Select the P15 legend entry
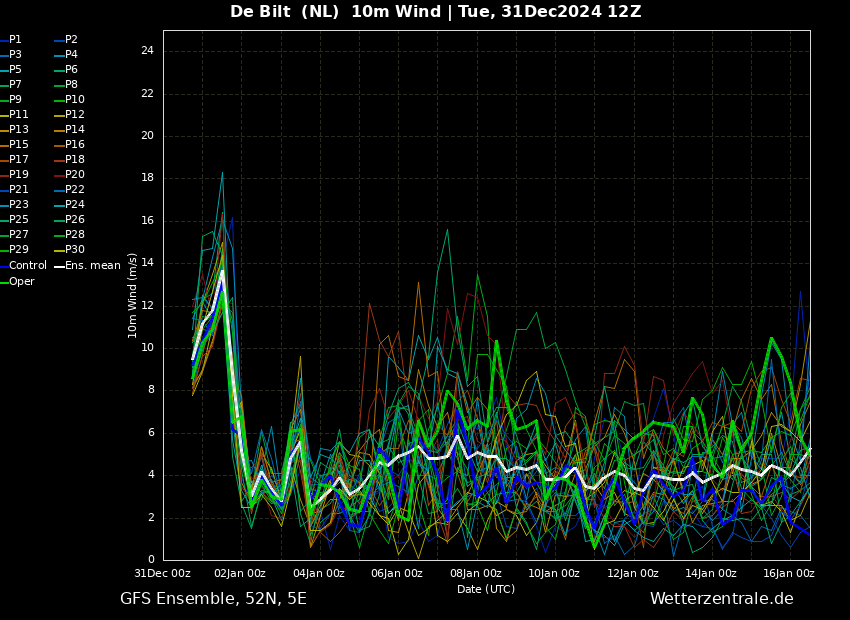 [15, 145]
